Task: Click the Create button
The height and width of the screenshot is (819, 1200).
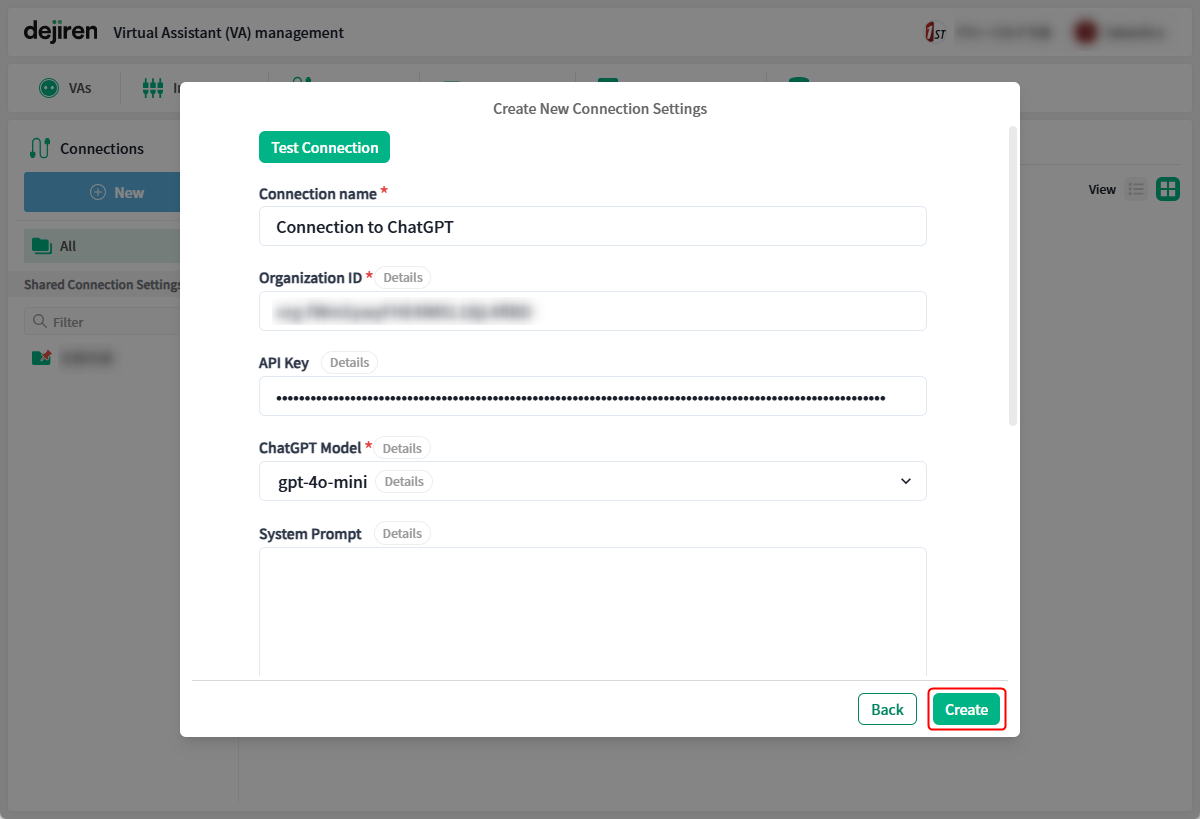Action: coord(967,709)
